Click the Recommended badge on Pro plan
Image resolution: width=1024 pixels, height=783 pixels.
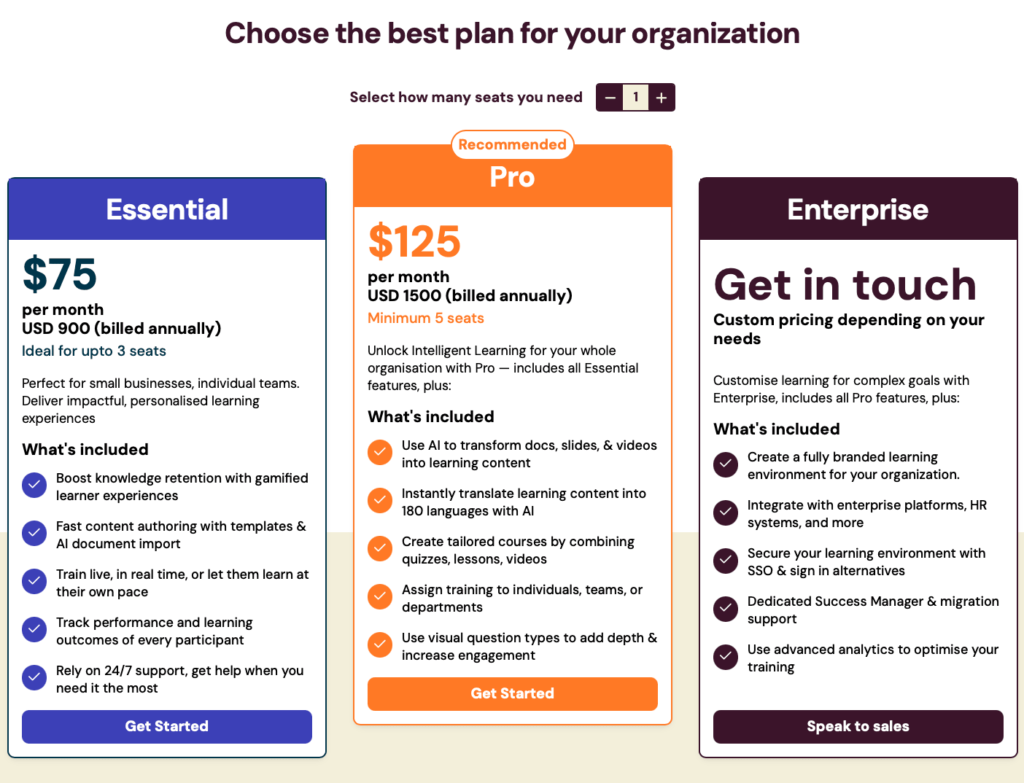512,144
